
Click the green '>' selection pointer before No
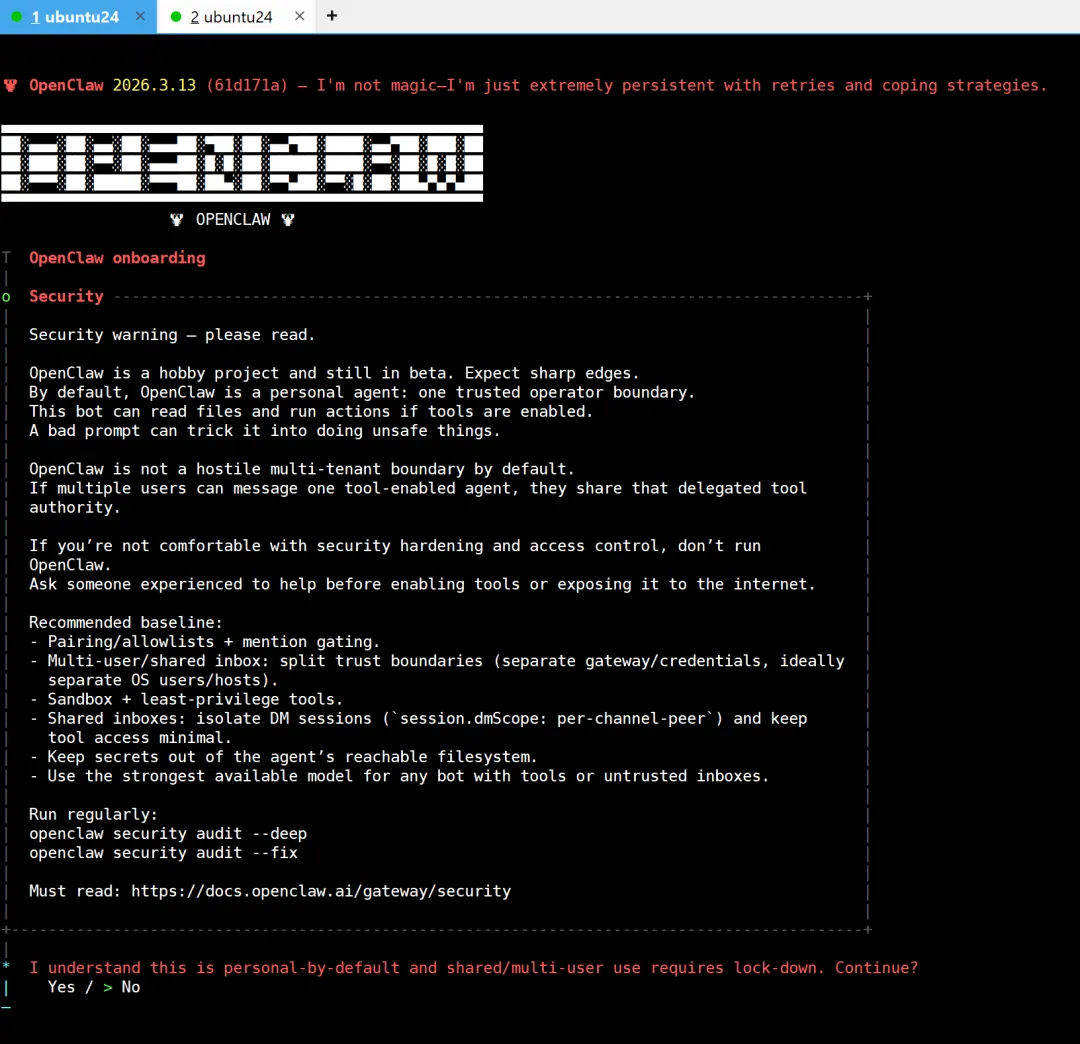pos(108,988)
